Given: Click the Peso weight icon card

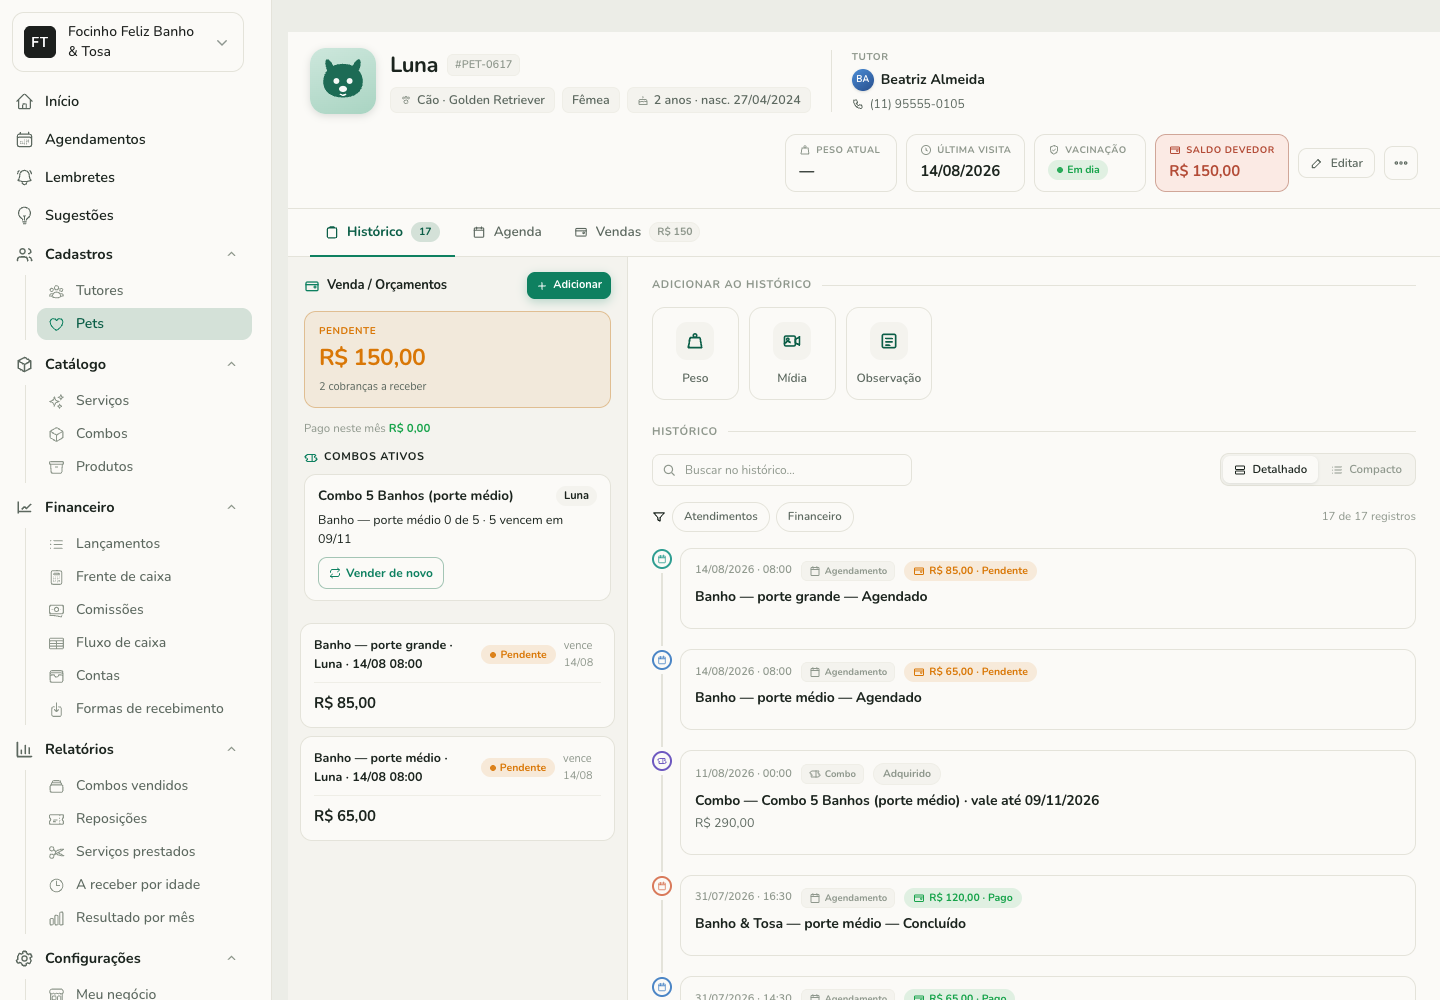Looking at the screenshot, I should coord(695,353).
